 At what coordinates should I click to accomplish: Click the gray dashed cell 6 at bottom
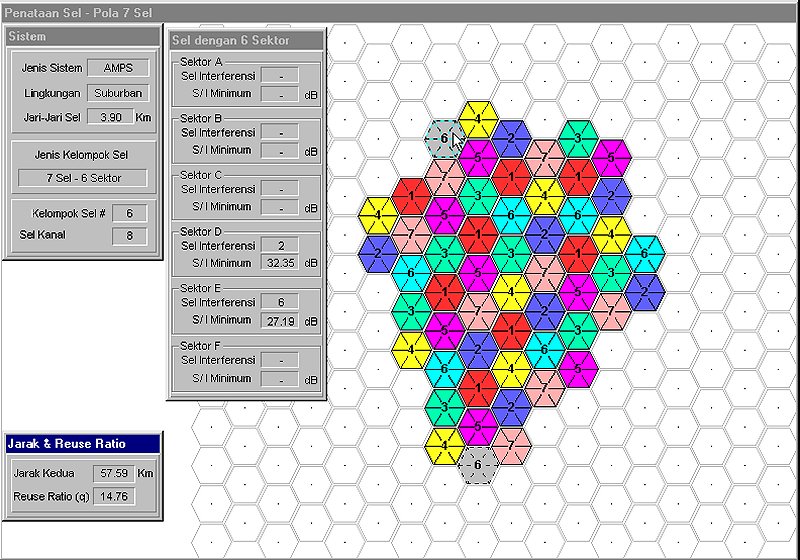[x=478, y=464]
